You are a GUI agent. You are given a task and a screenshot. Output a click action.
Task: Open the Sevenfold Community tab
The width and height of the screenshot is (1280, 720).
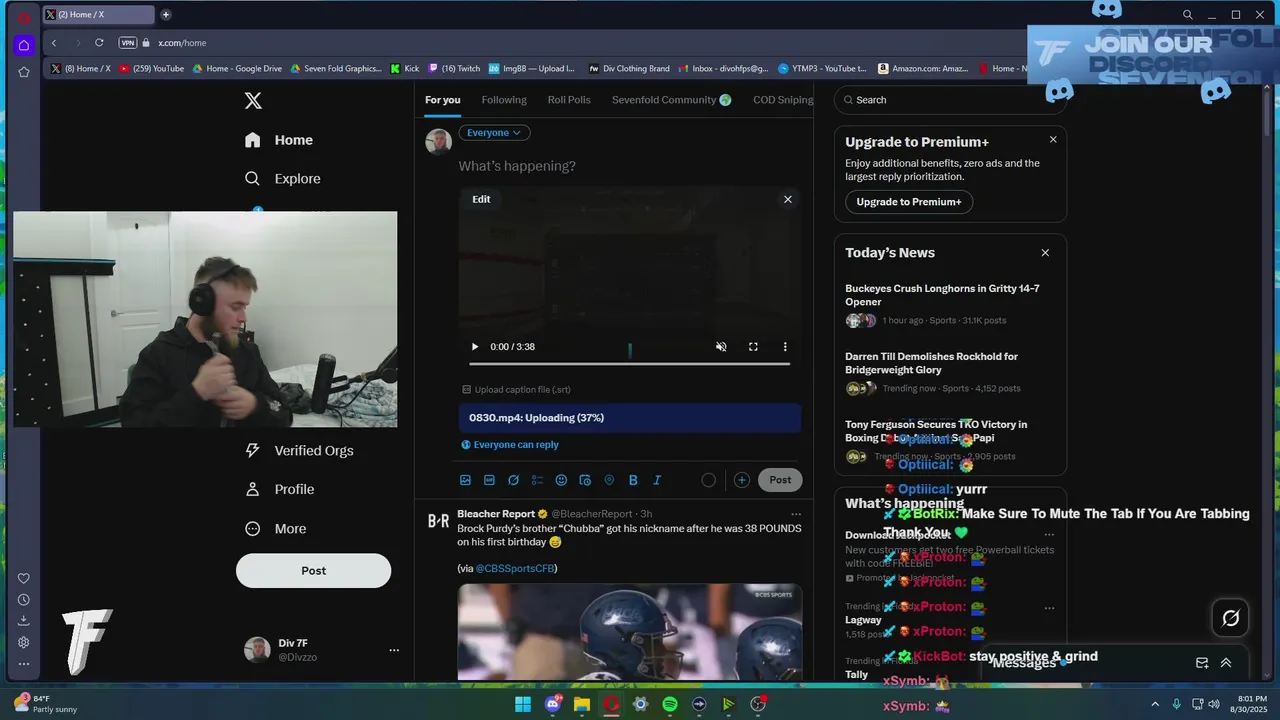(x=671, y=100)
